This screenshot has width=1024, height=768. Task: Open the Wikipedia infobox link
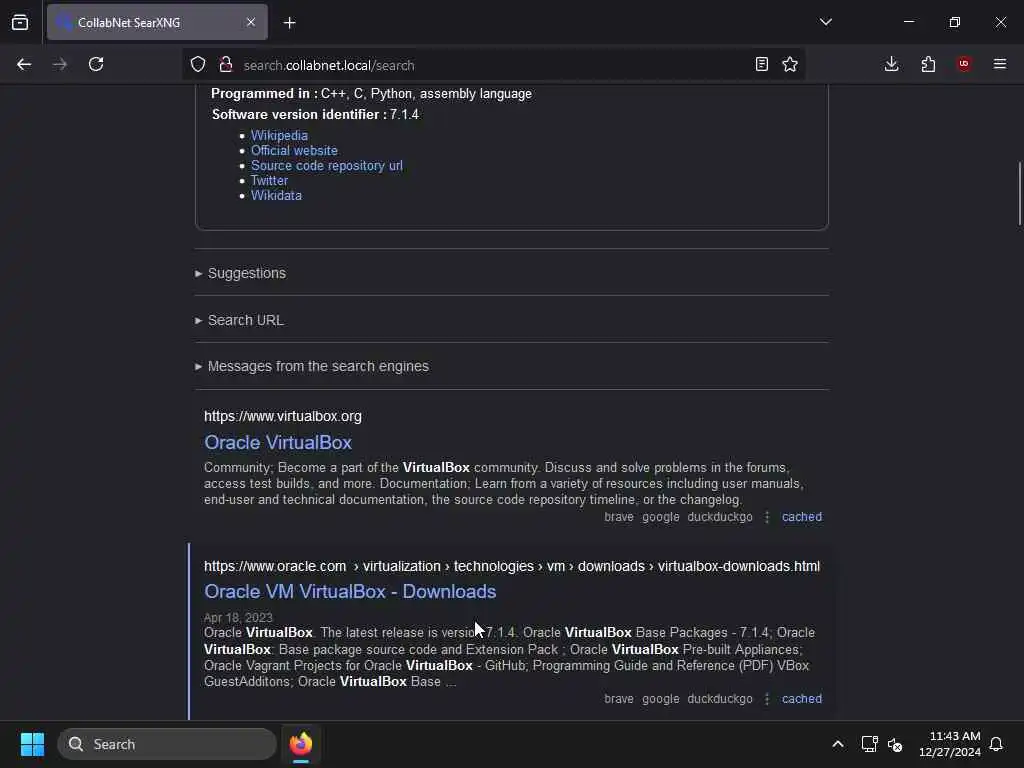pyautogui.click(x=279, y=135)
